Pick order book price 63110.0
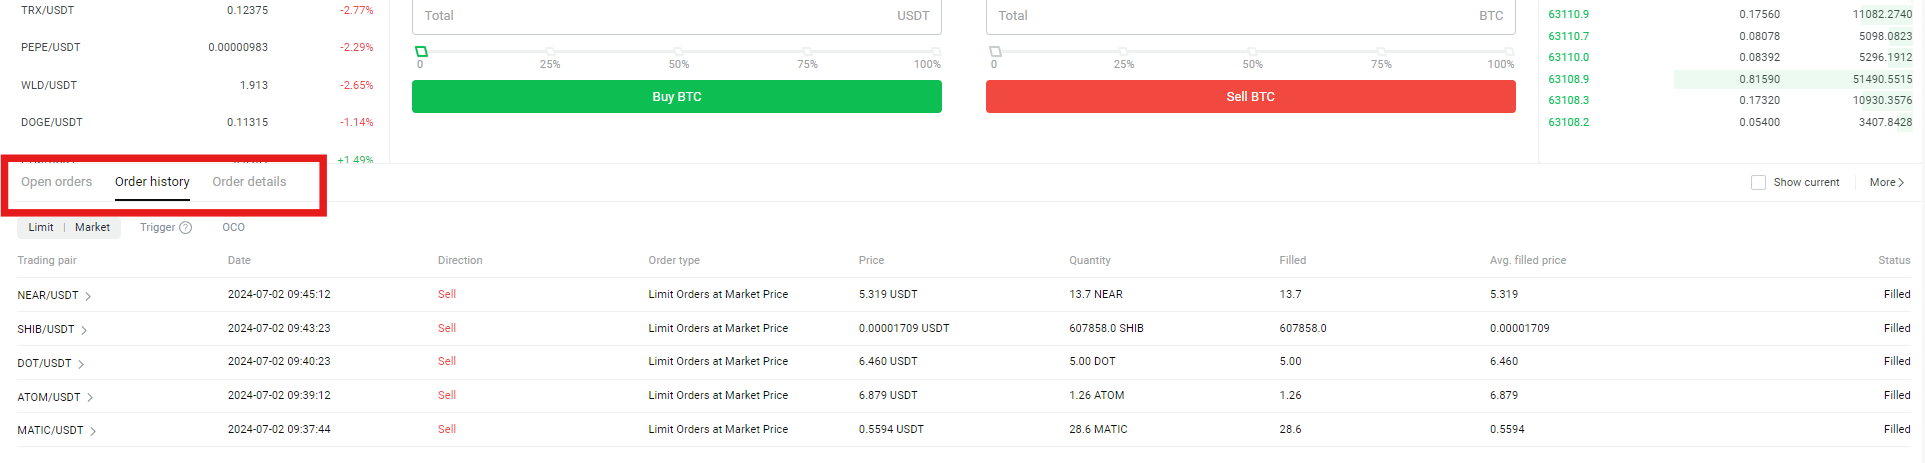Image resolution: width=1925 pixels, height=463 pixels. (x=1568, y=57)
